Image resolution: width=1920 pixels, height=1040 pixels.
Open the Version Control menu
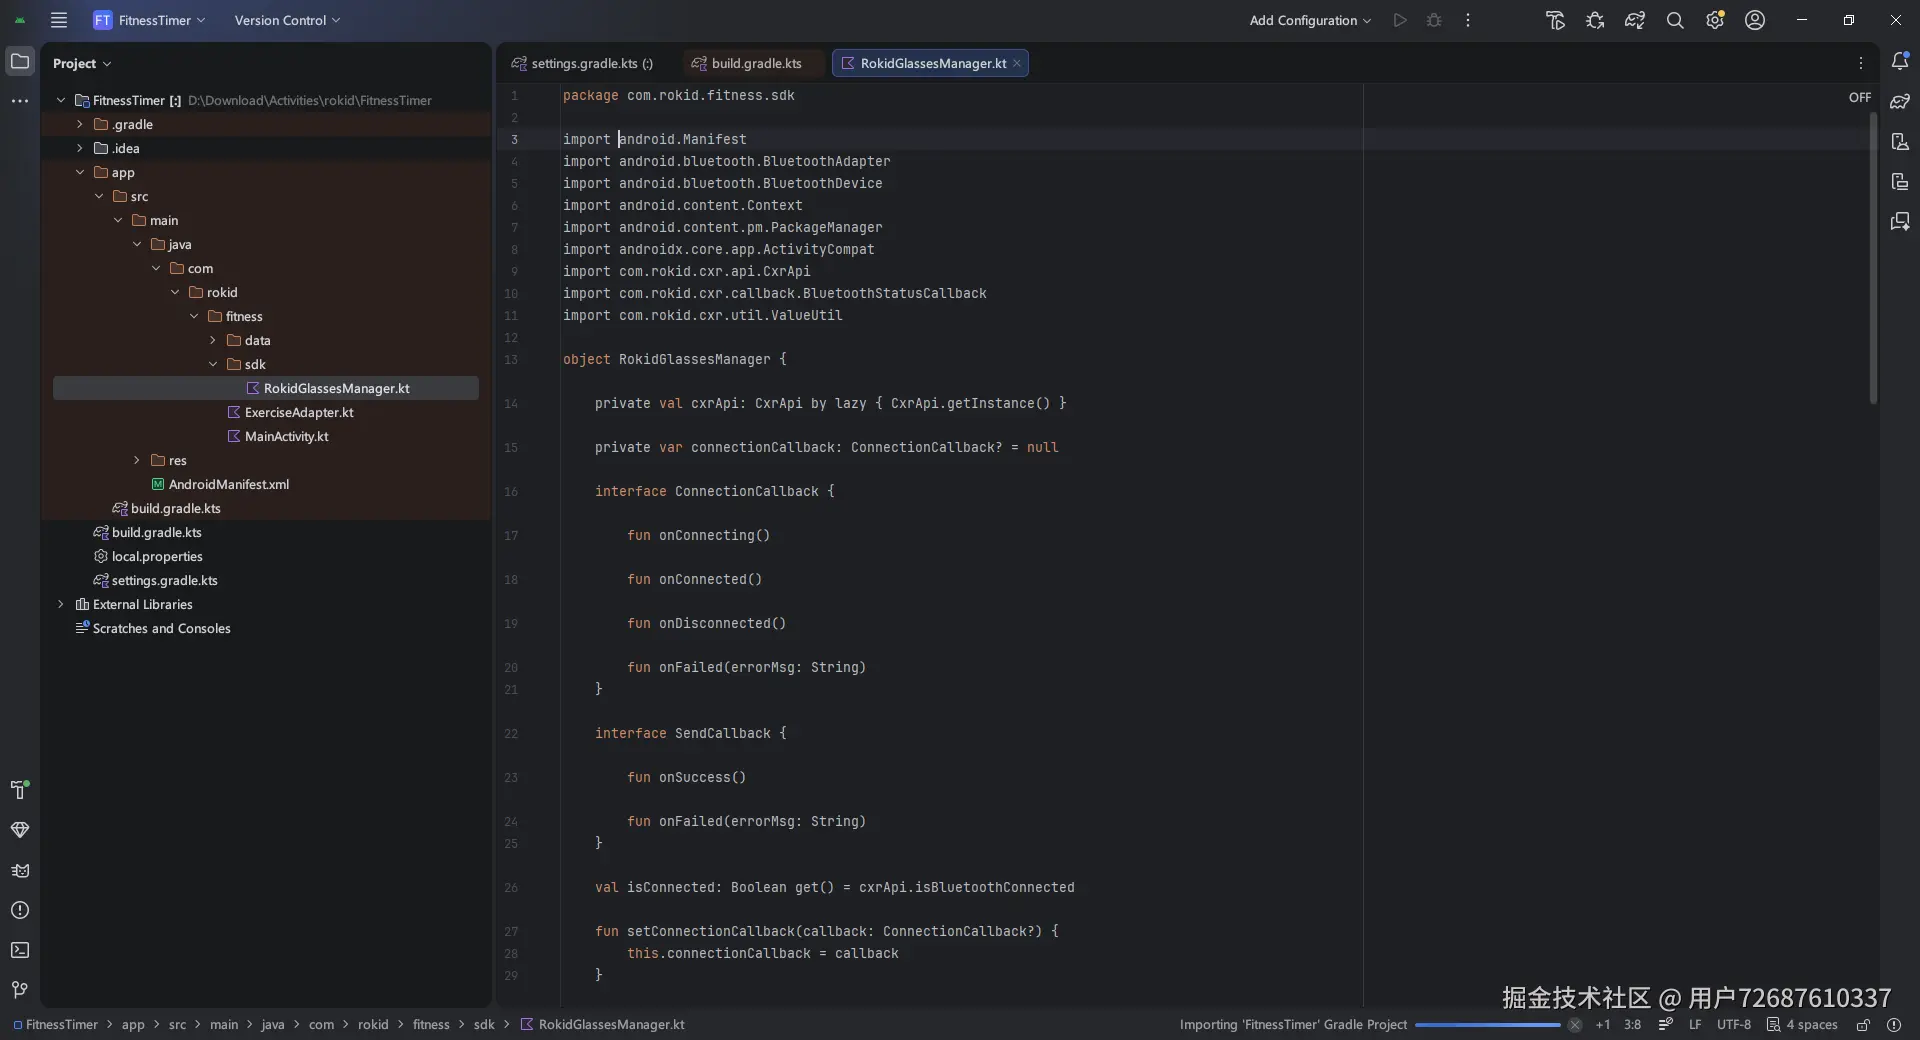287,20
